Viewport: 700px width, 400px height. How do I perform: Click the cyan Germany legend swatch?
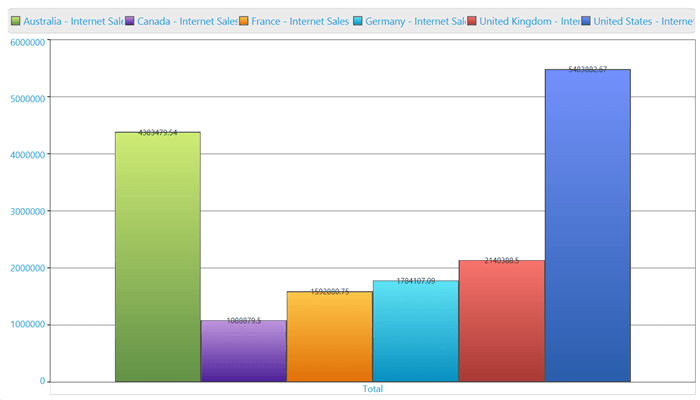coord(358,21)
